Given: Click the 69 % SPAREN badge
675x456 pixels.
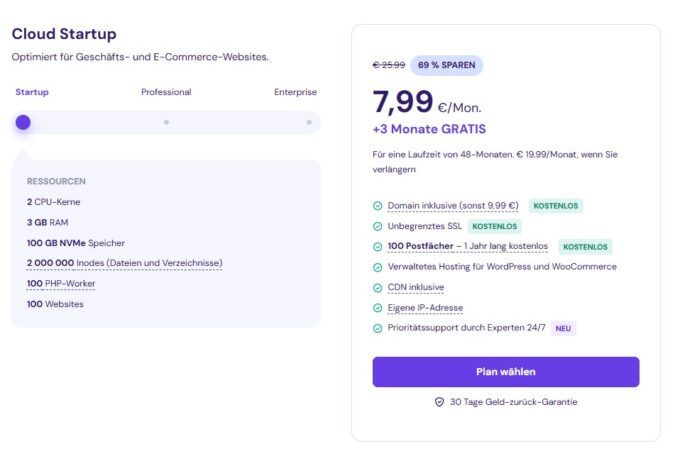Looking at the screenshot, I should click(x=445, y=65).
